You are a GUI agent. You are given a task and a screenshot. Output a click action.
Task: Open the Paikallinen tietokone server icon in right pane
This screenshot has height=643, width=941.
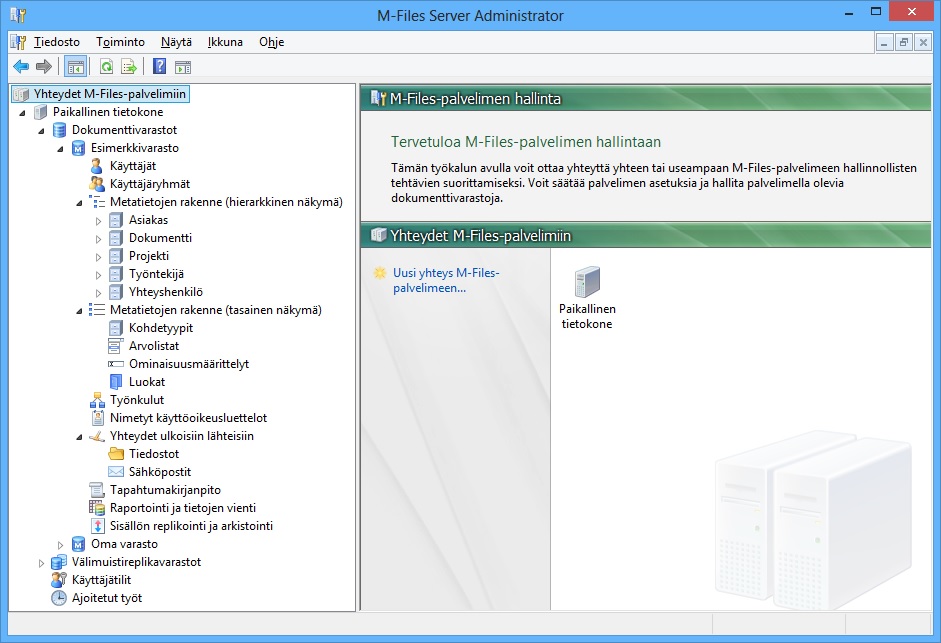[x=587, y=282]
